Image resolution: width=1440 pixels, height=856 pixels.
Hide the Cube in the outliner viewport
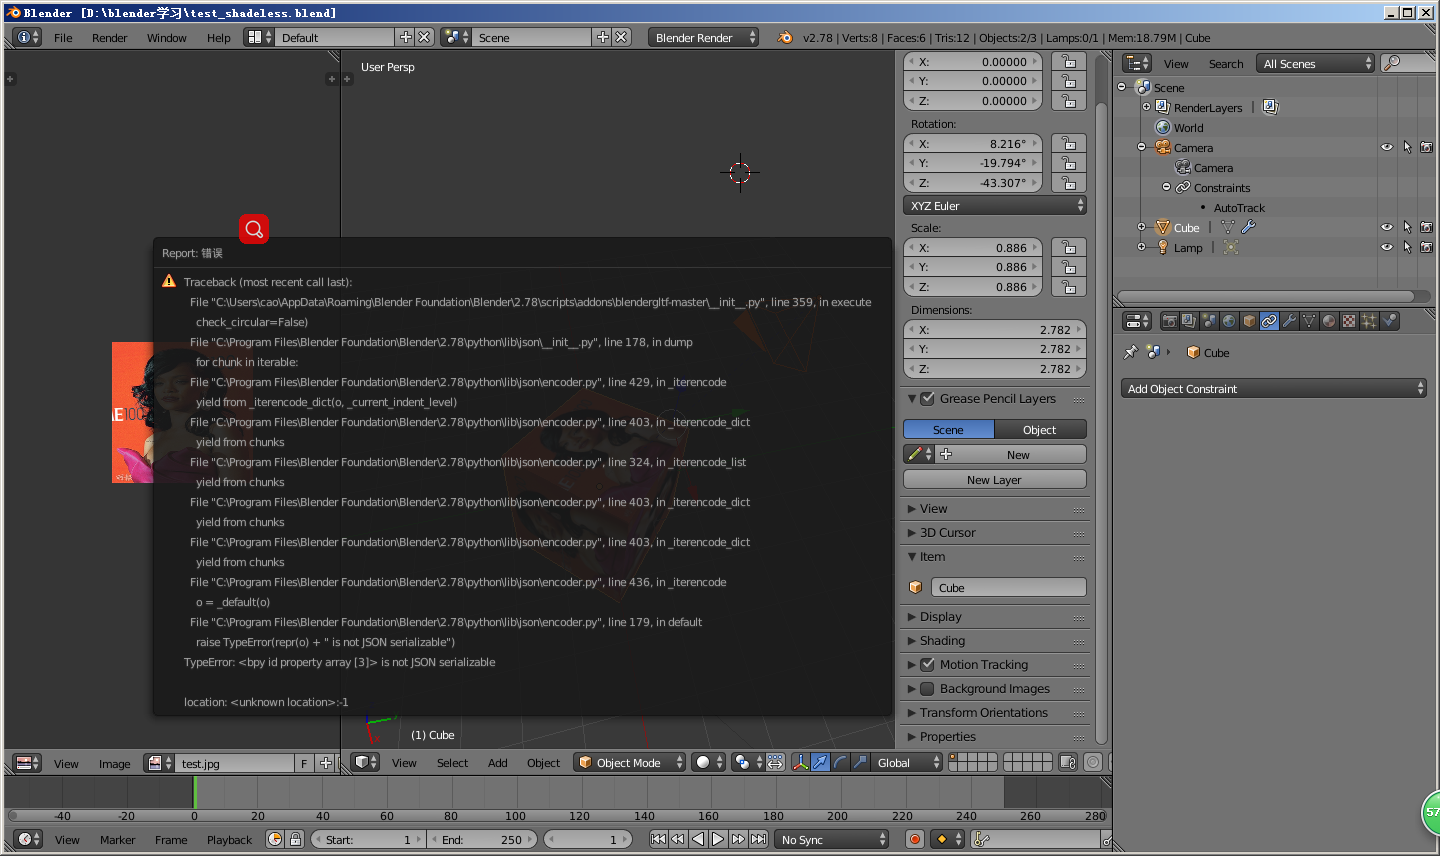1387,227
